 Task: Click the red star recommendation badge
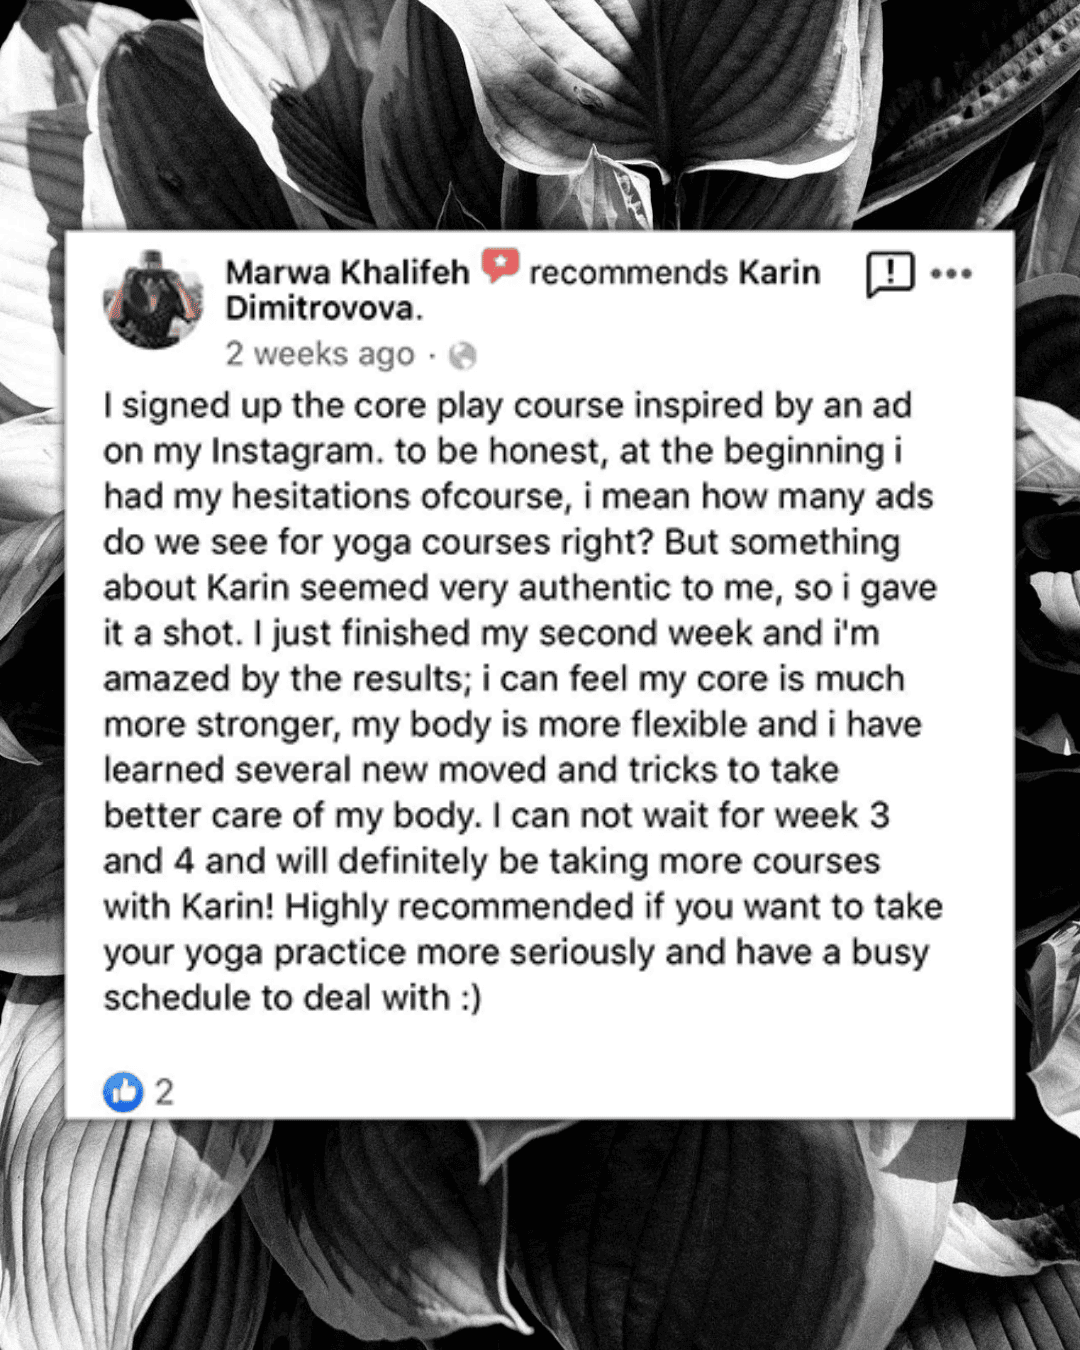(x=500, y=266)
